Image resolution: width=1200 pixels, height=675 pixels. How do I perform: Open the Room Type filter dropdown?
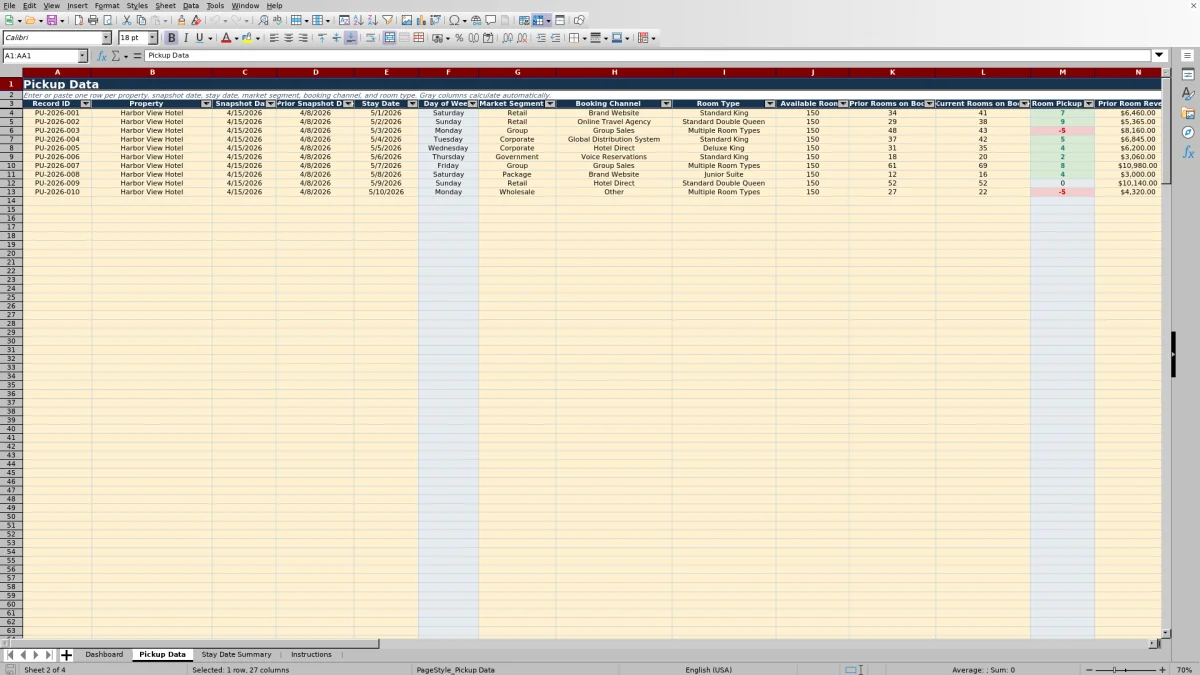pyautogui.click(x=770, y=104)
